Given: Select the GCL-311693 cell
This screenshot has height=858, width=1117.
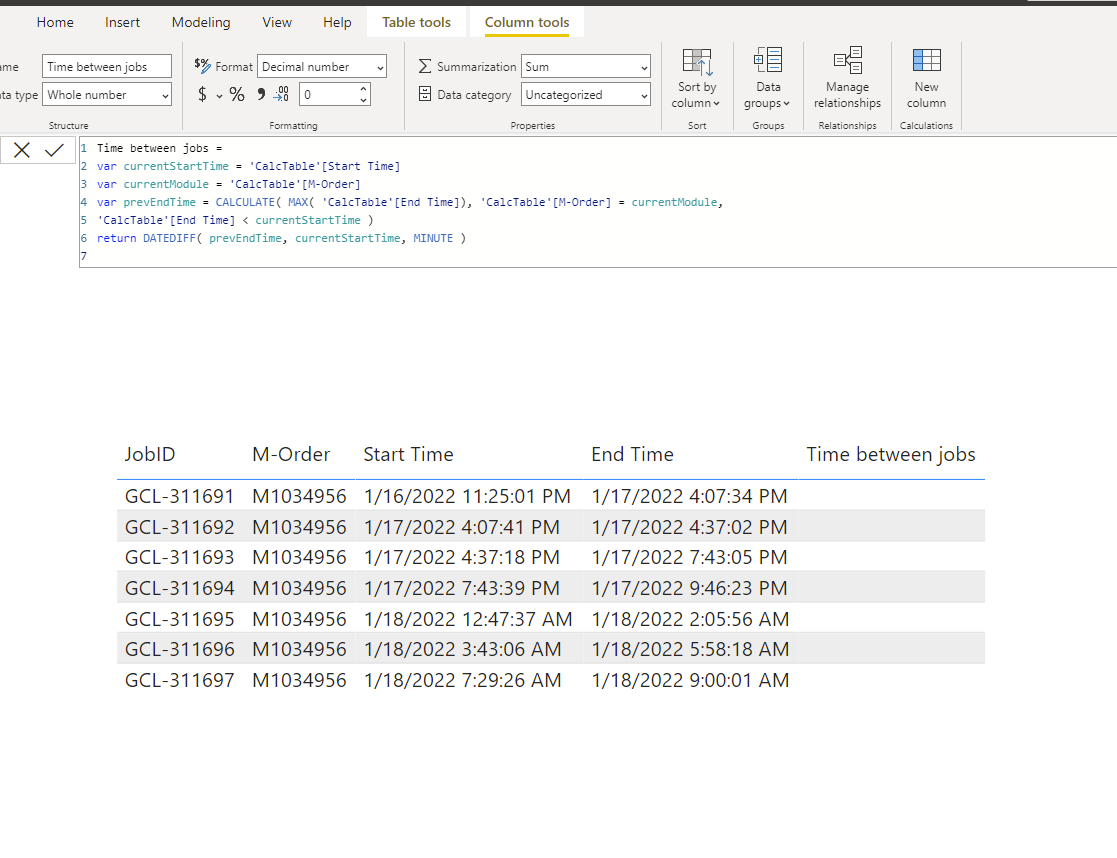Looking at the screenshot, I should [x=180, y=557].
